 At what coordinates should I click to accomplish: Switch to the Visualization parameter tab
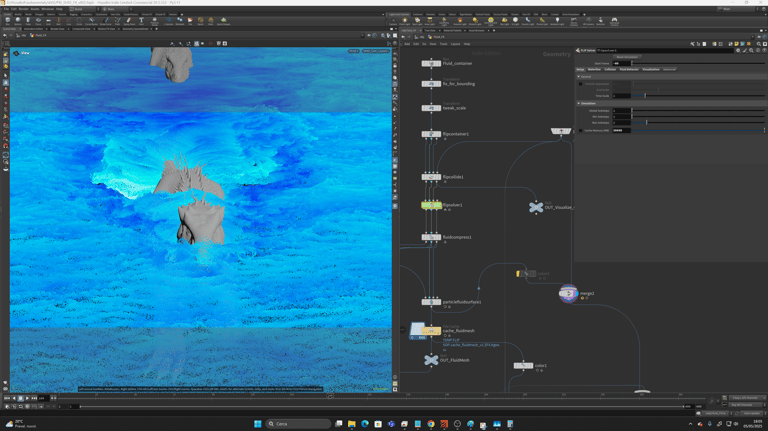[651, 70]
